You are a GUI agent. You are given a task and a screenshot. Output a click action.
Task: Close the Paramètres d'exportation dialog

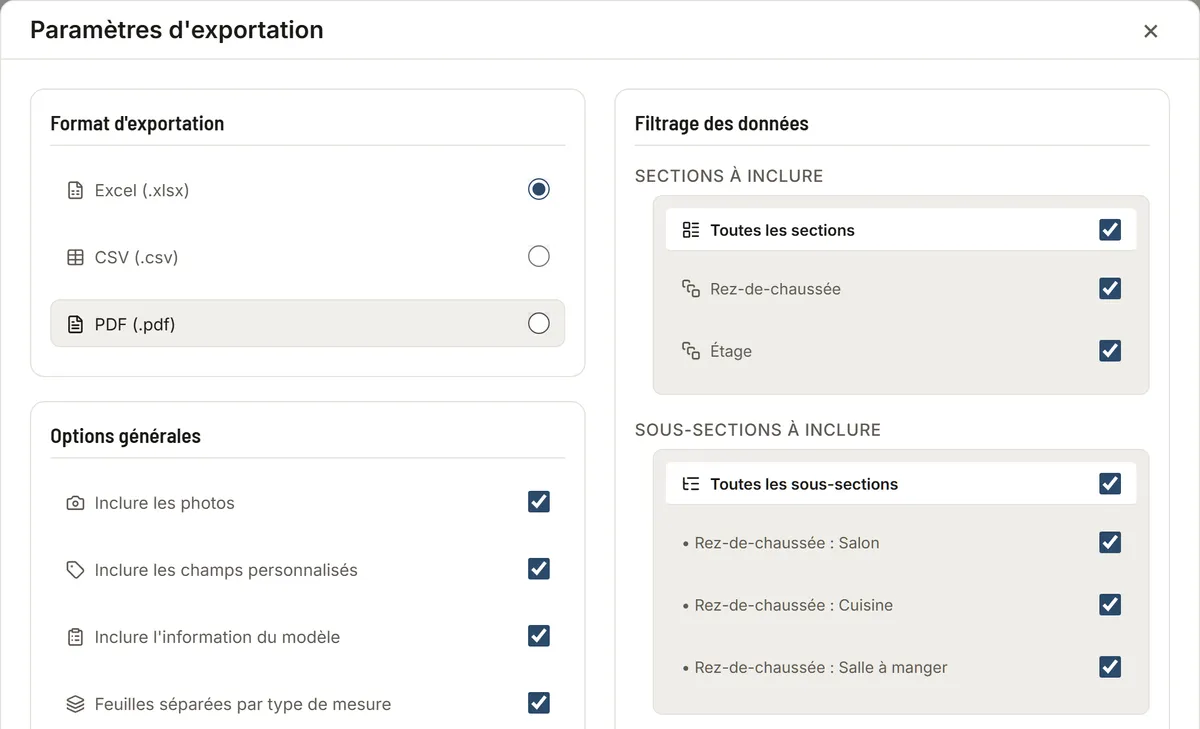click(1151, 31)
